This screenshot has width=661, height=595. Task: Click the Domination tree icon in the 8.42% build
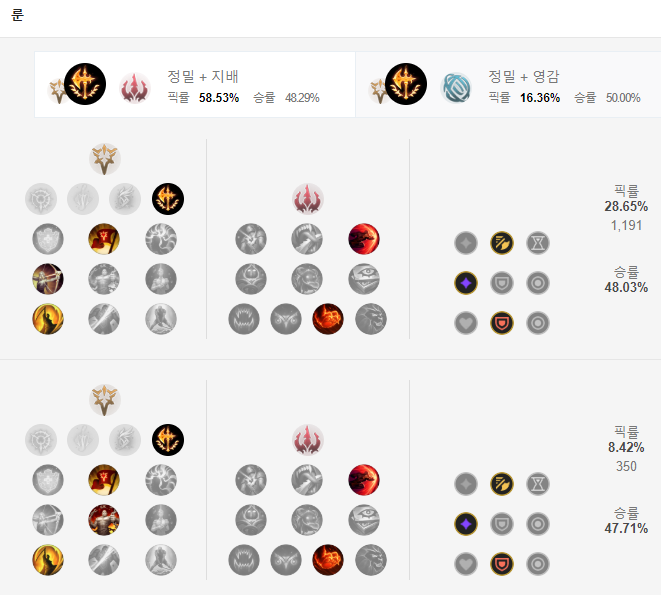(x=308, y=440)
